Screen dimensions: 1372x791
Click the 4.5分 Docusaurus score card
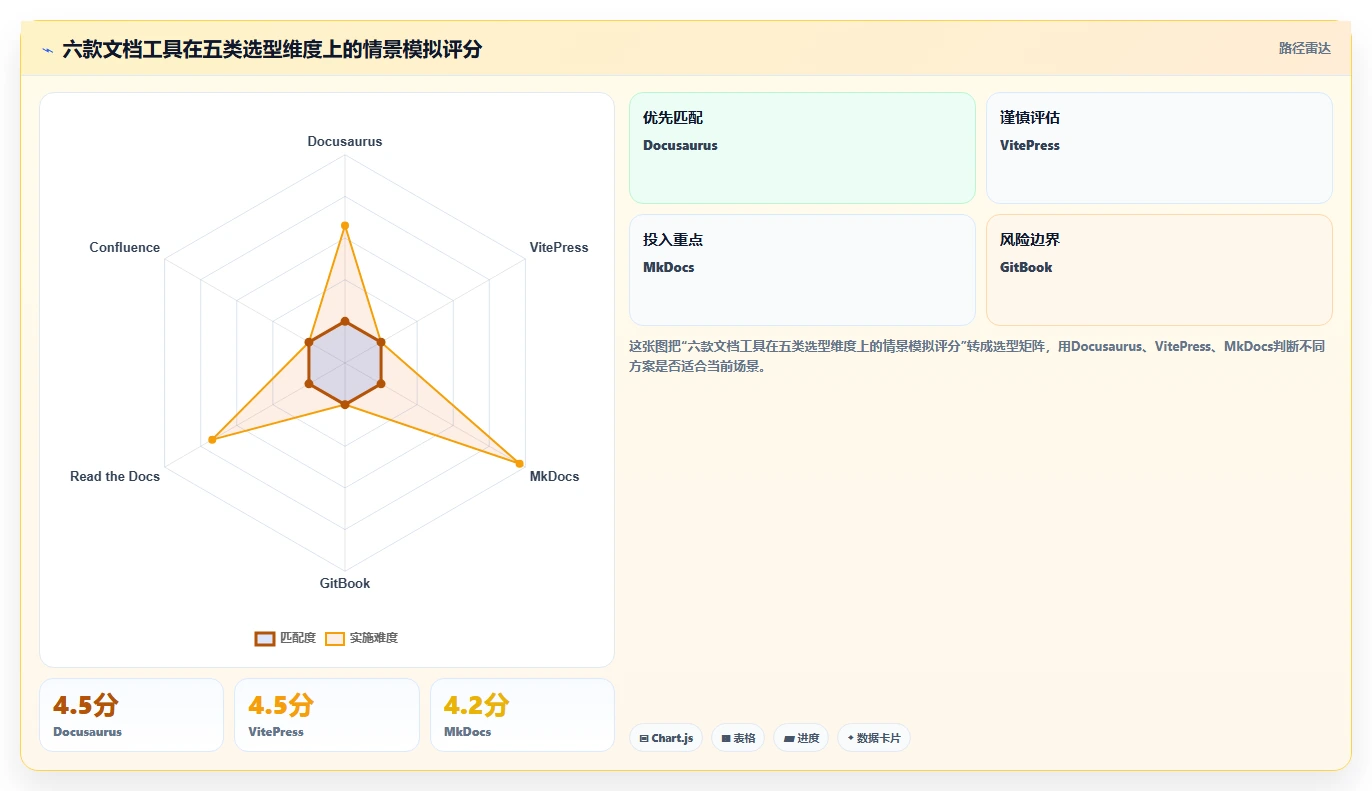[x=131, y=715]
